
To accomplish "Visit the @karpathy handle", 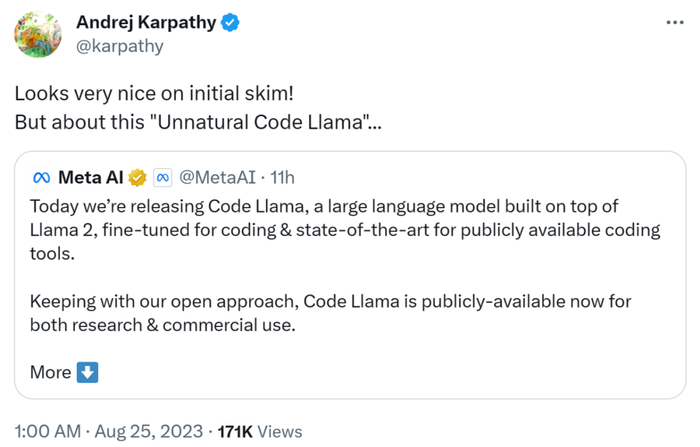I will tap(120, 46).
